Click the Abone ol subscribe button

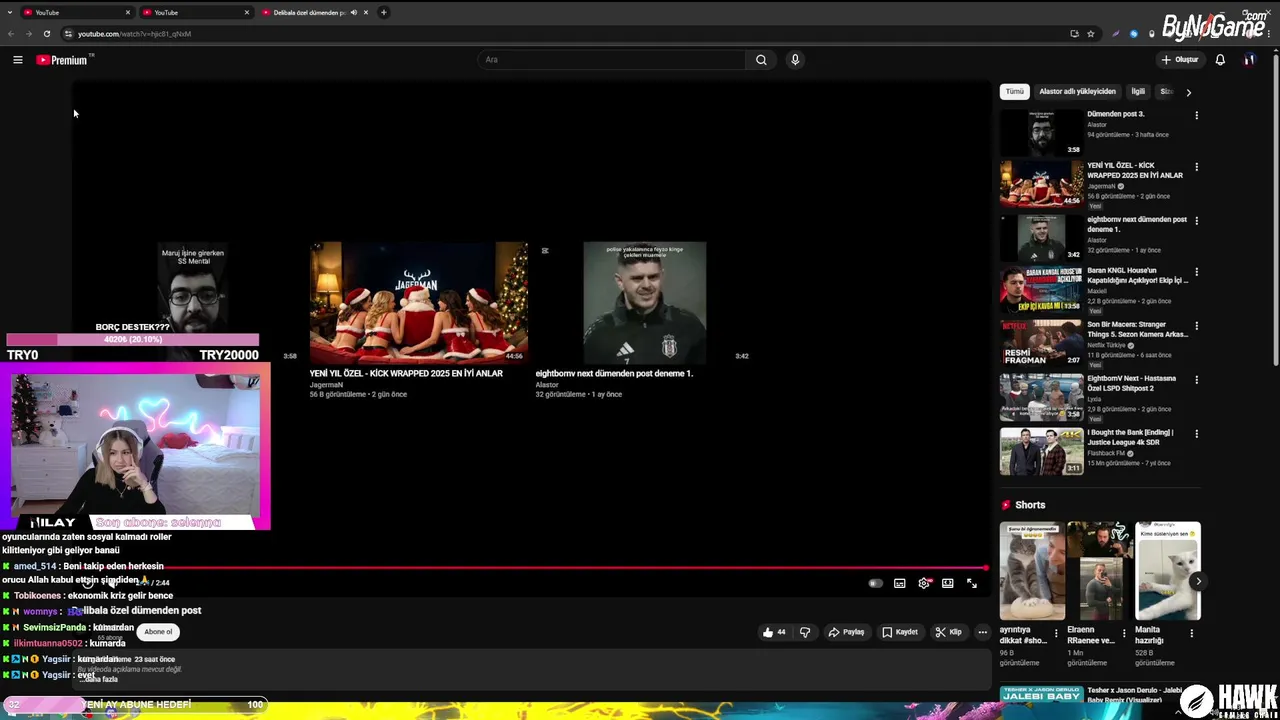[x=158, y=632]
